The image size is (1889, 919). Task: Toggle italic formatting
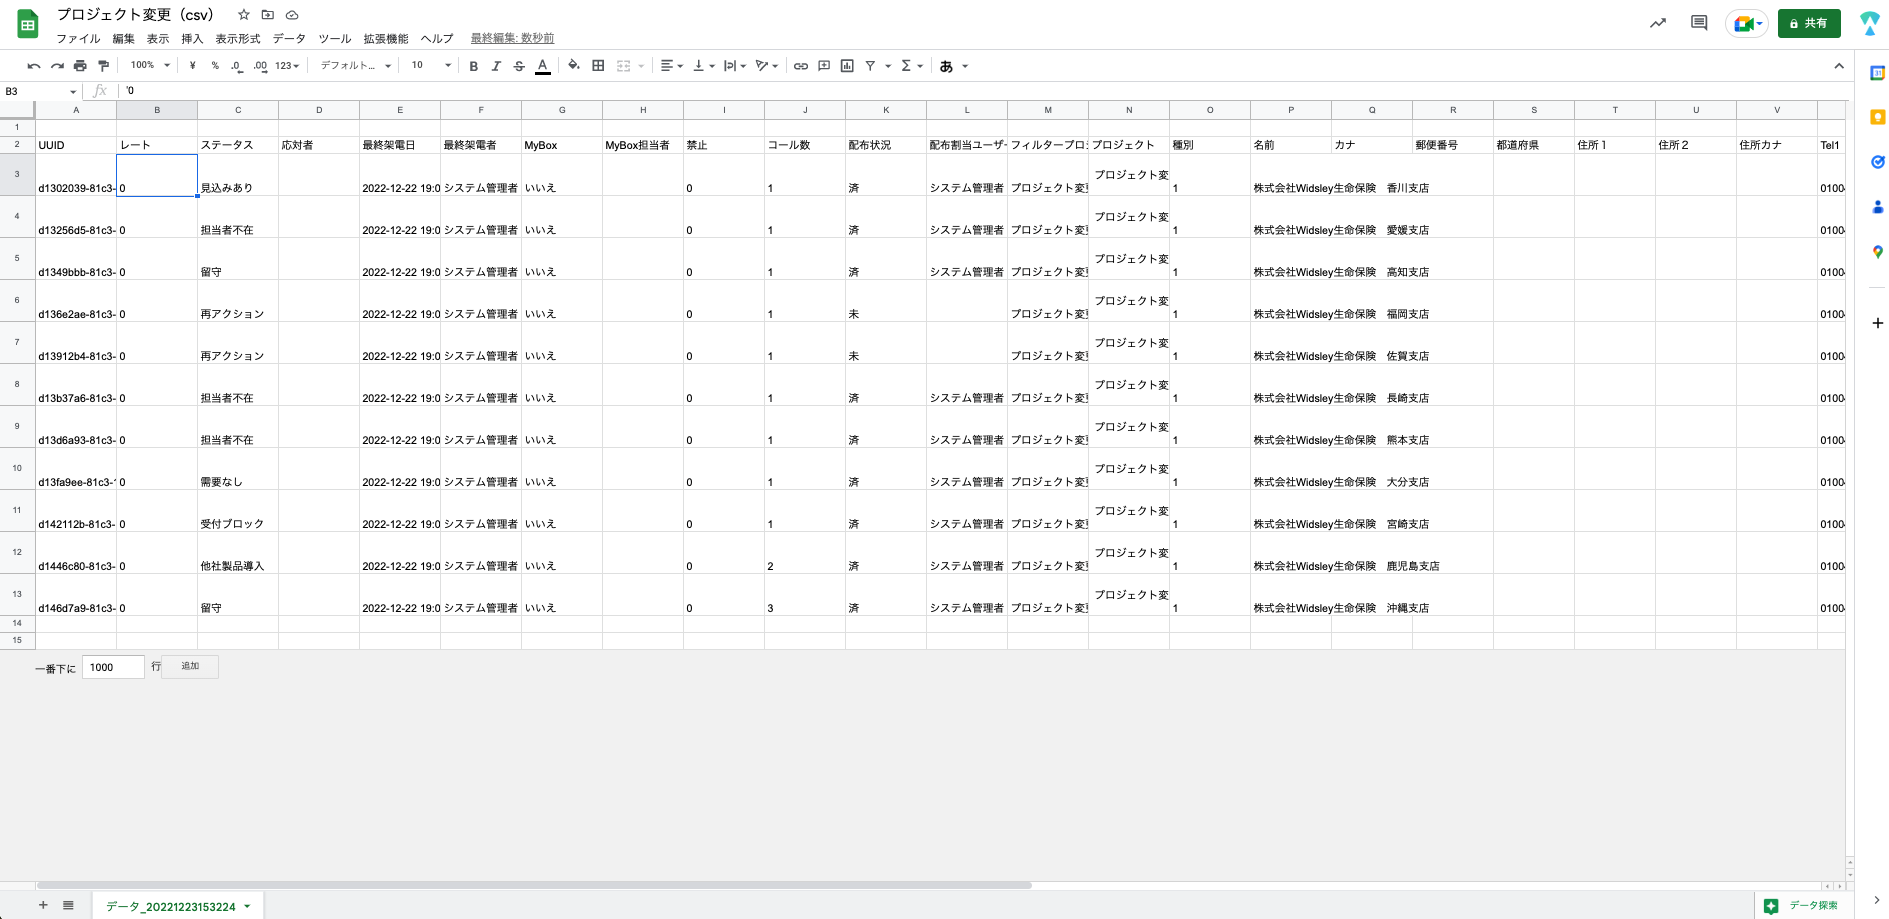point(496,66)
